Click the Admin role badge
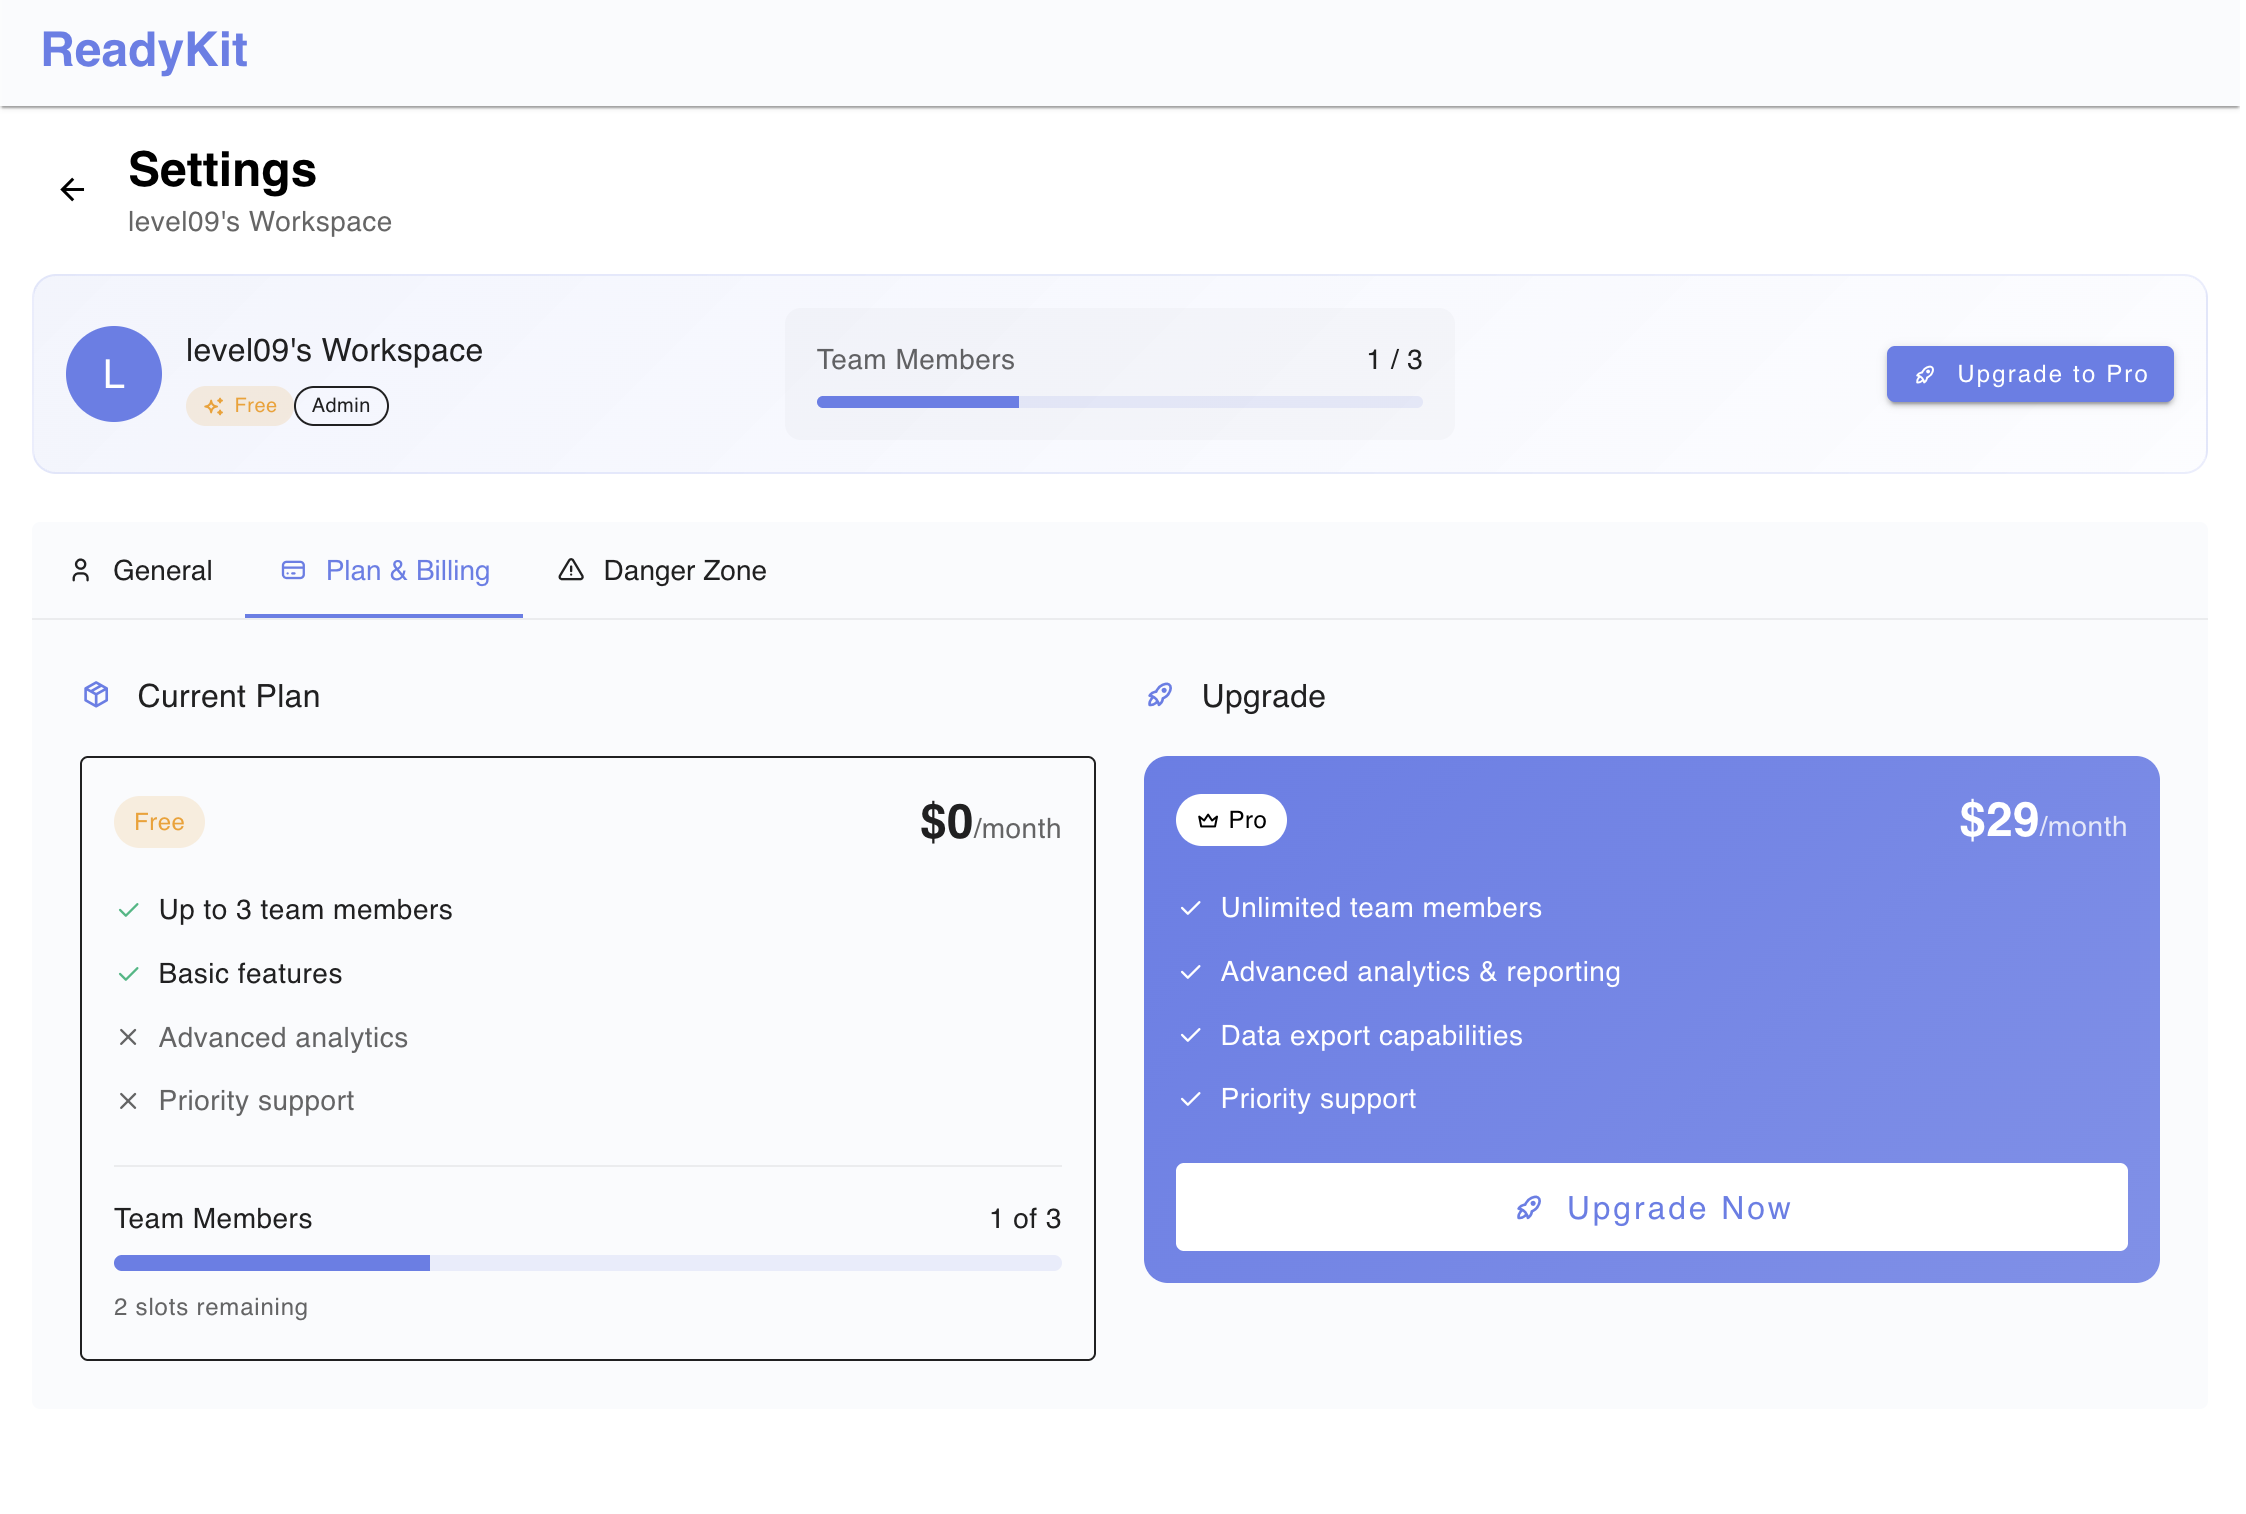 pyautogui.click(x=341, y=406)
